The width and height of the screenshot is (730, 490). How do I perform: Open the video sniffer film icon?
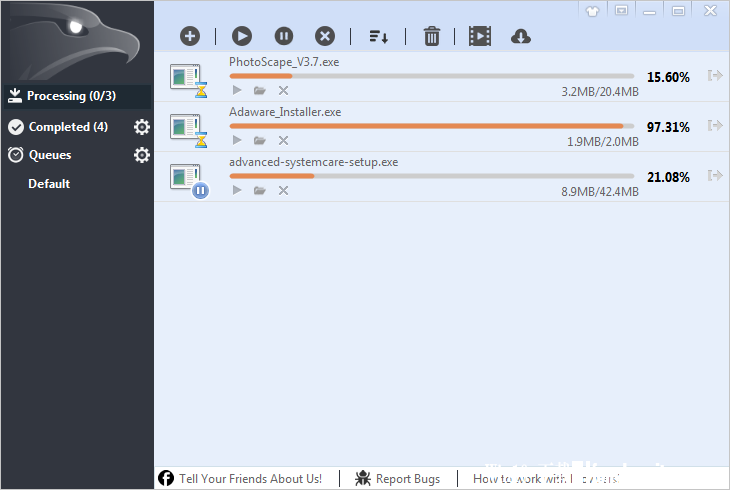coord(480,36)
